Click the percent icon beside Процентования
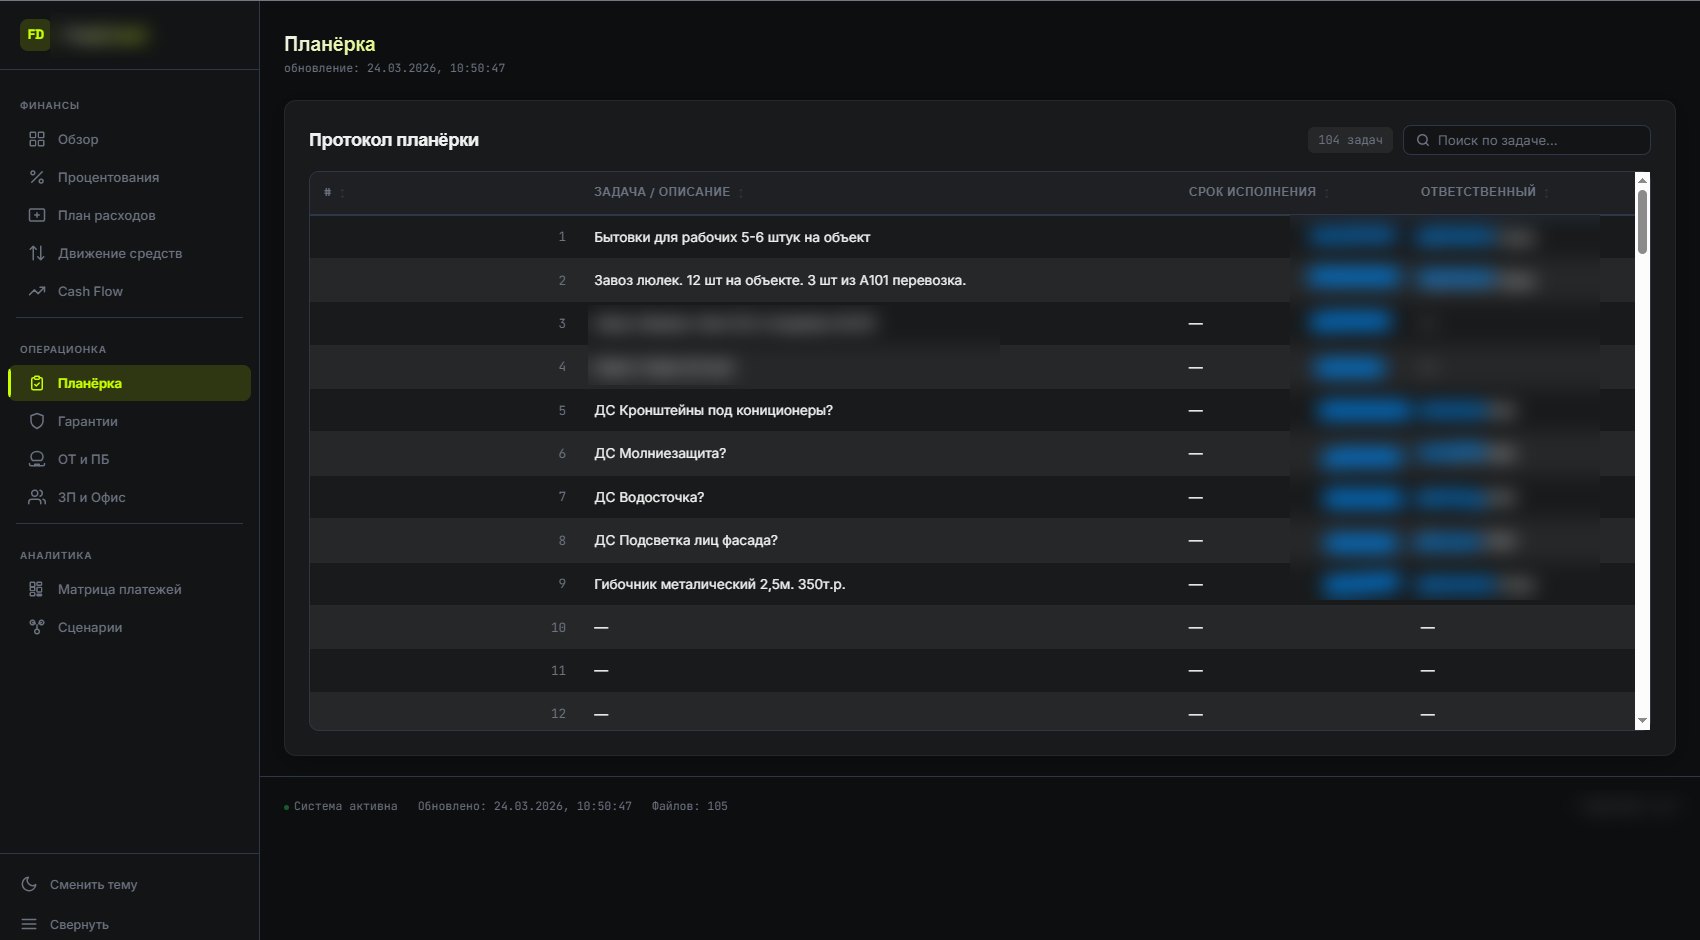Image resolution: width=1700 pixels, height=940 pixels. pos(37,177)
